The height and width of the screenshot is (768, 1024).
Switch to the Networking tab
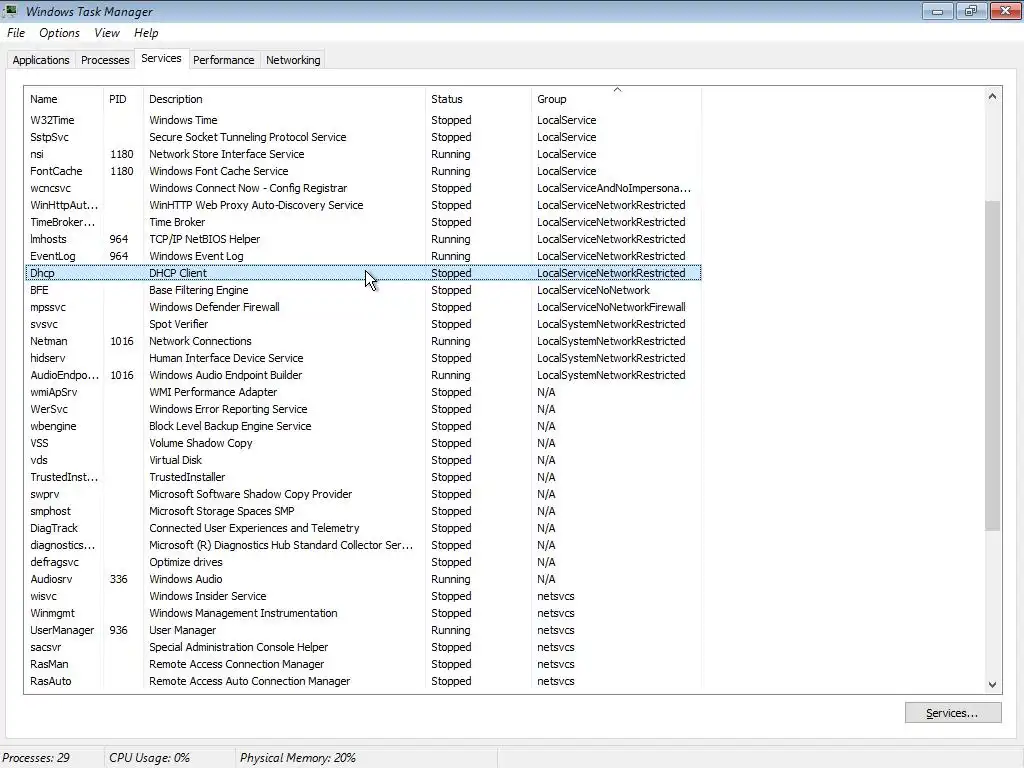tap(293, 60)
